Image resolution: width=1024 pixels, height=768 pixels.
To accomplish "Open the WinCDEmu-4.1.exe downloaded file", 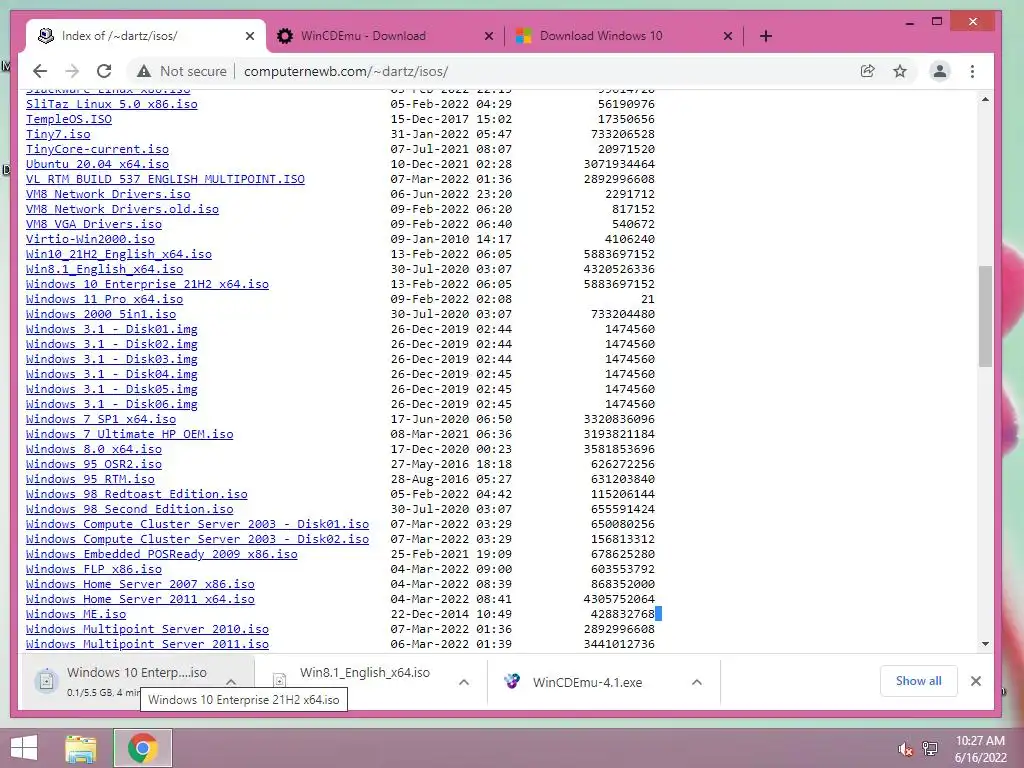I will [587, 682].
